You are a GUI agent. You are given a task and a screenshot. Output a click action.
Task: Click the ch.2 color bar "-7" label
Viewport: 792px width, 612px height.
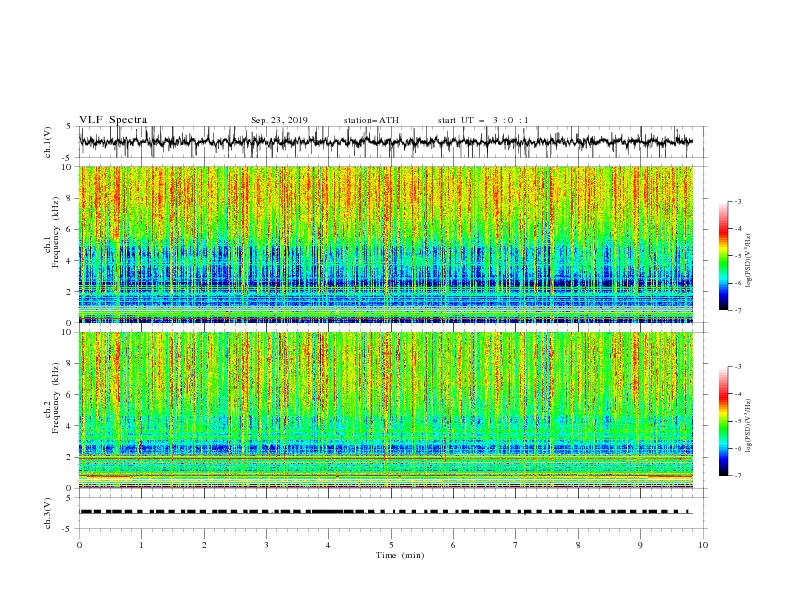click(738, 476)
